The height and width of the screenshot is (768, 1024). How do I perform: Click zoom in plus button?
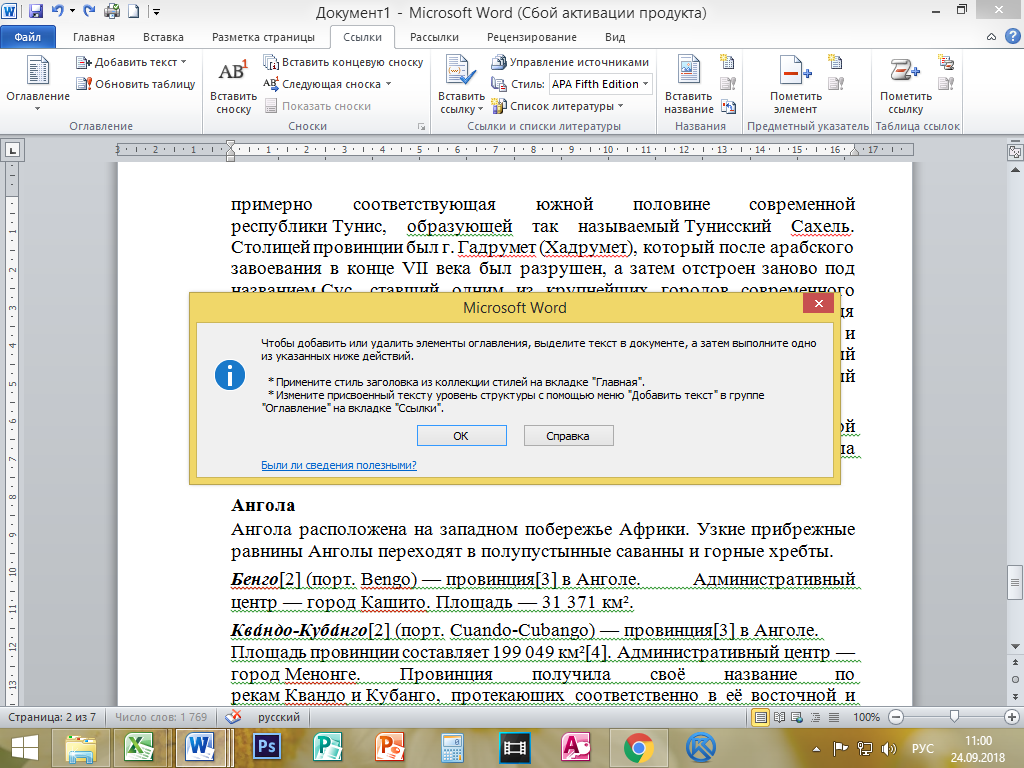click(x=1012, y=717)
